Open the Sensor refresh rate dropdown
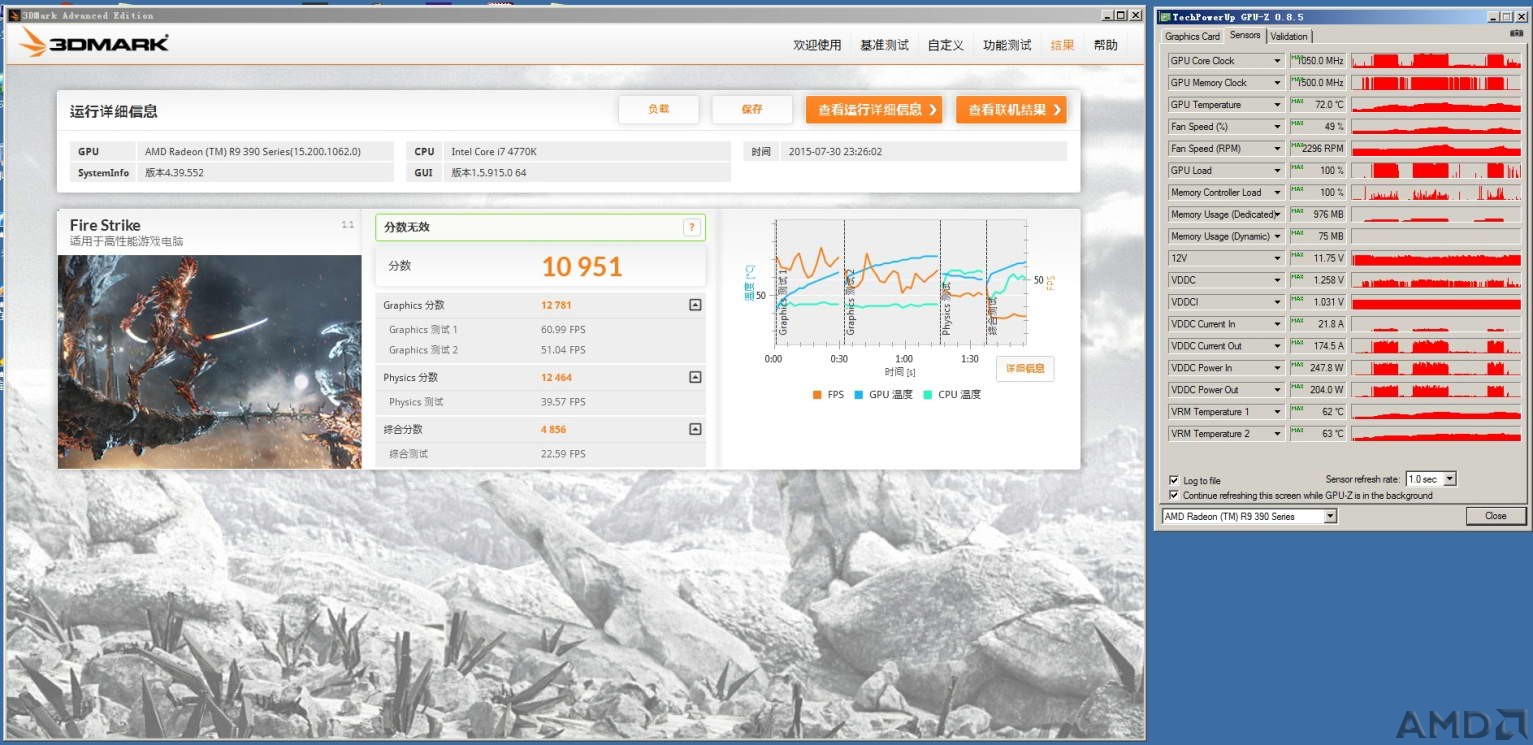 click(x=1450, y=479)
